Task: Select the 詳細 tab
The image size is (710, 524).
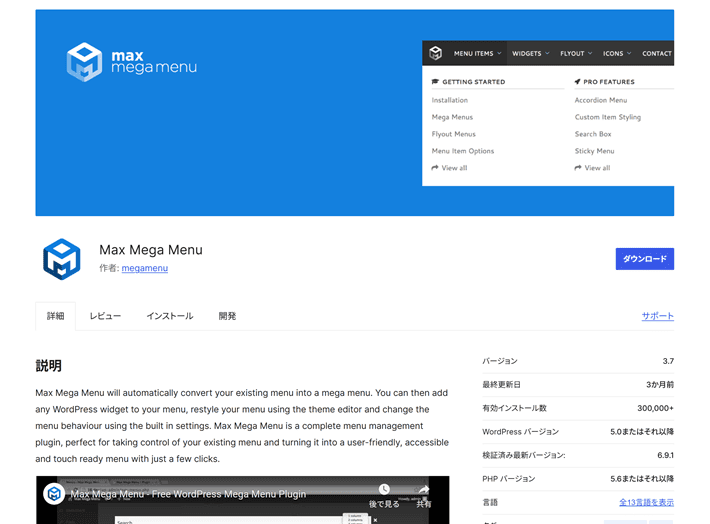Action: click(55, 316)
